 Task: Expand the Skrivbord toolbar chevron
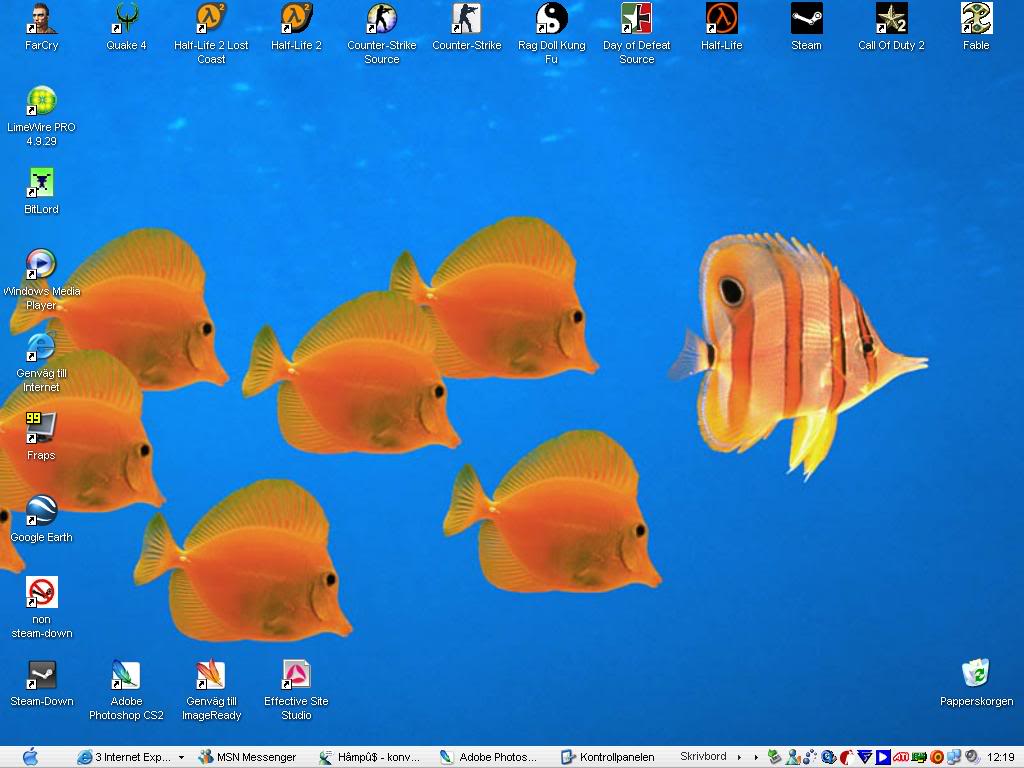coord(739,757)
